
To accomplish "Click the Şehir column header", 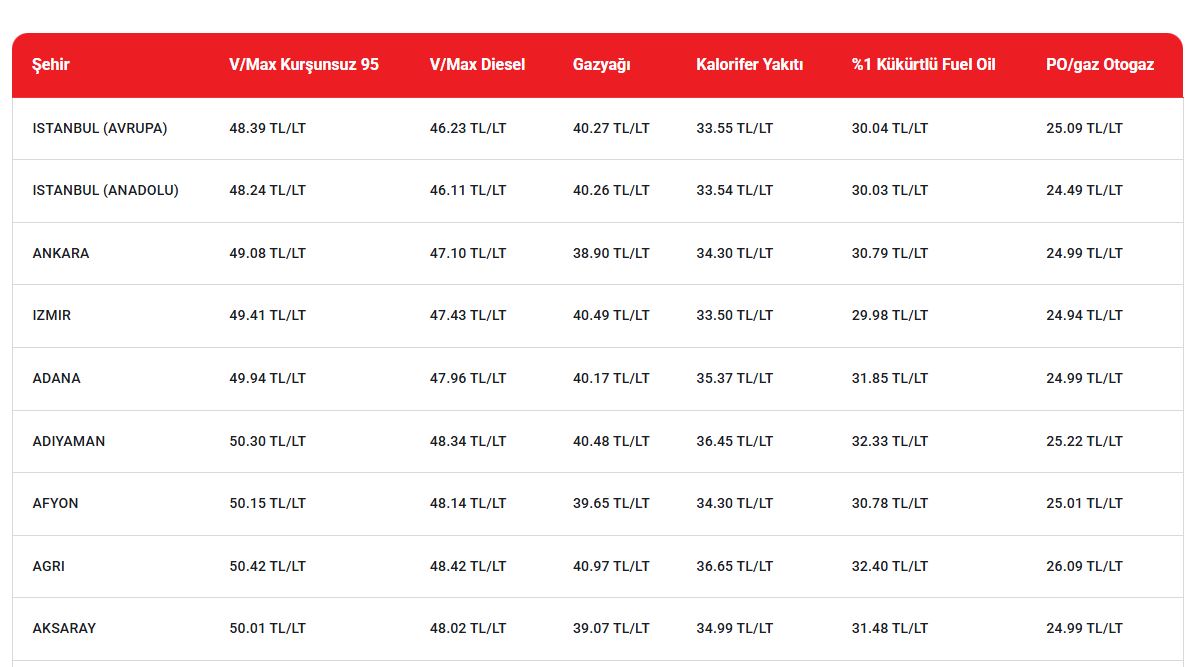I will click(51, 64).
